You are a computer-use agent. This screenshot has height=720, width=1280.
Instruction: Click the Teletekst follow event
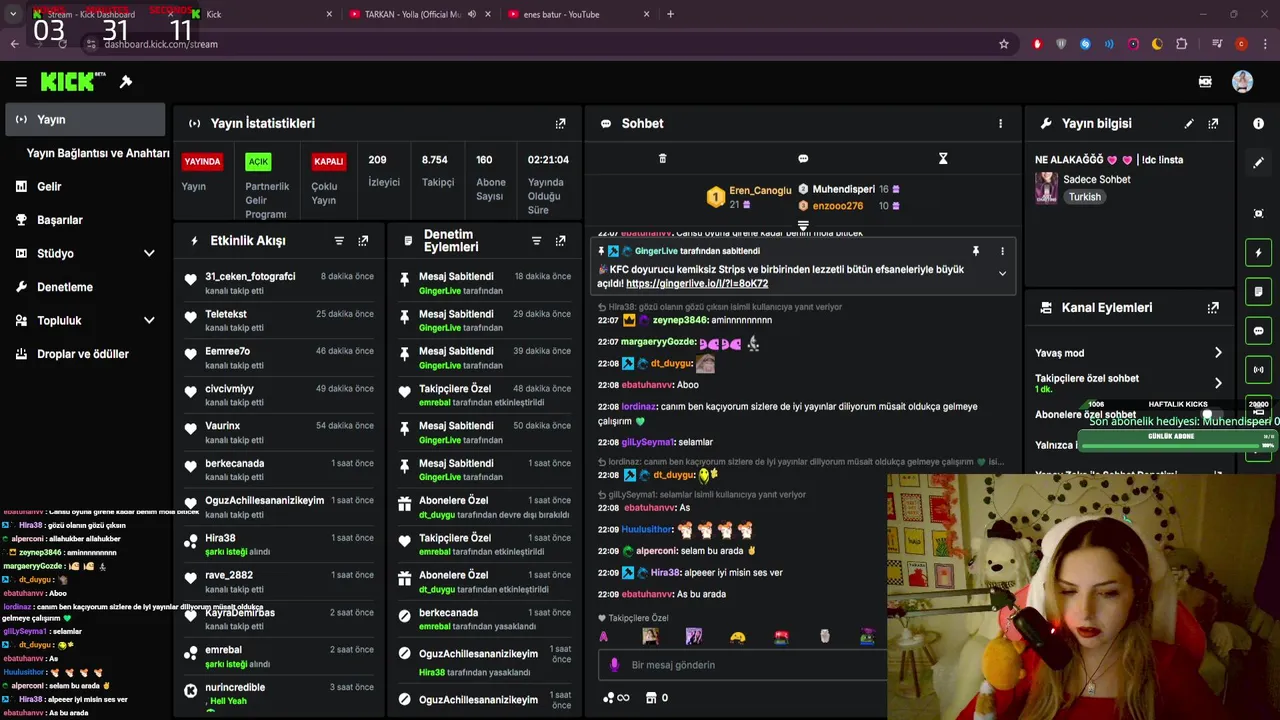coord(280,320)
